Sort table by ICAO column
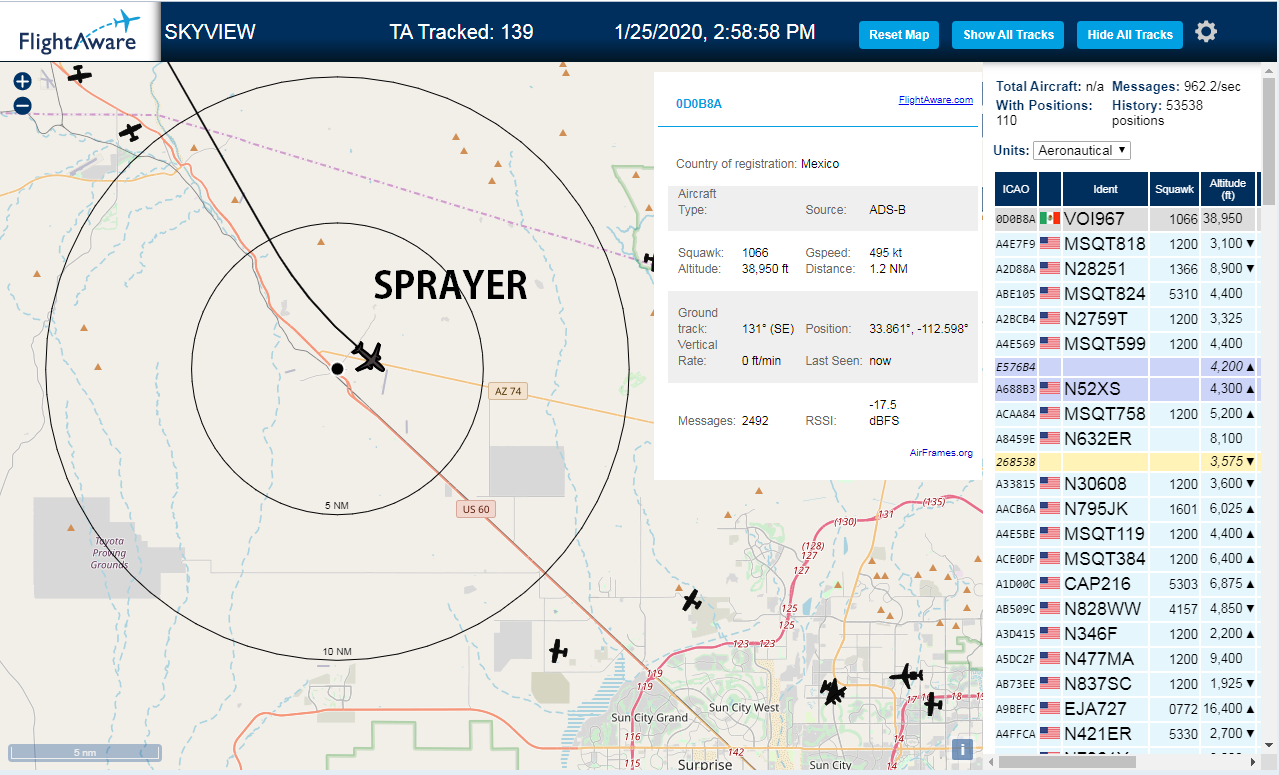Screen dimensions: 1279x775 coord(1016,188)
